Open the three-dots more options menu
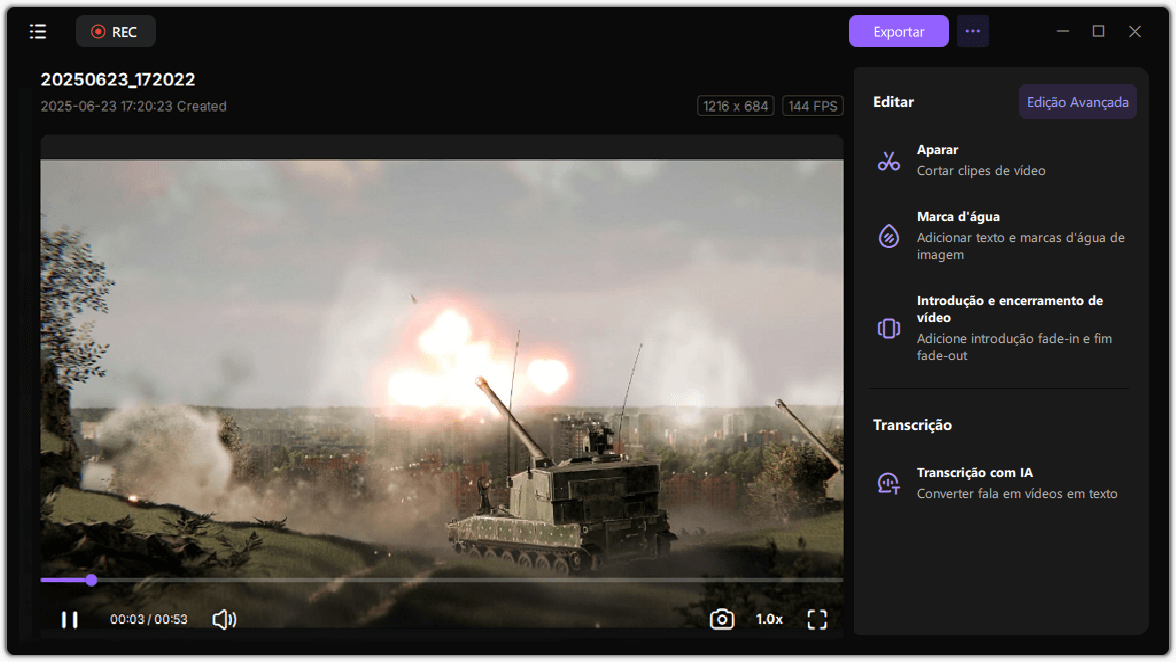The width and height of the screenshot is (1176, 662). (973, 31)
